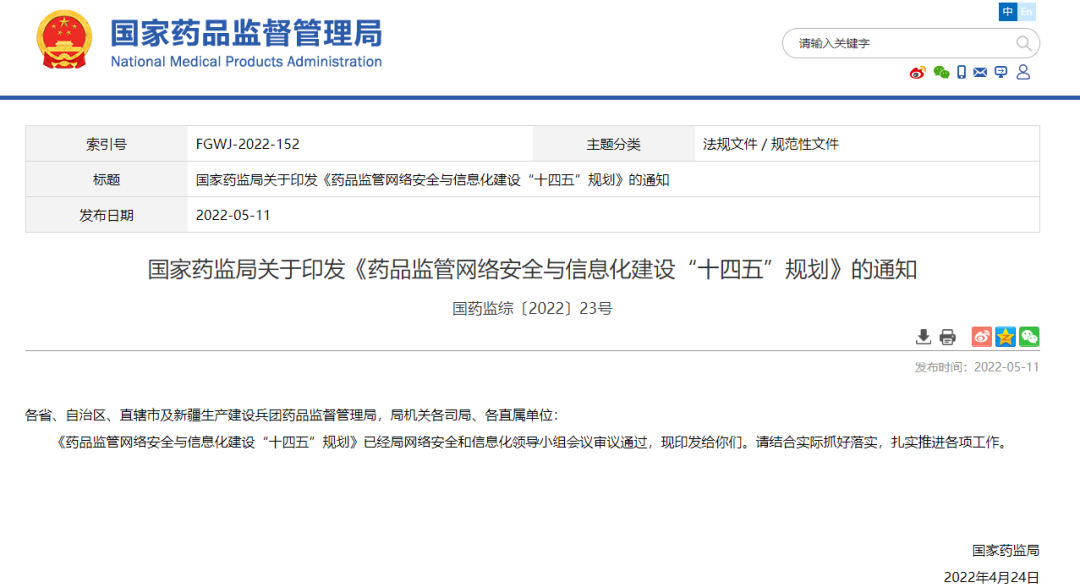
Task: Click the Weibo icon below the search box
Action: 917,72
